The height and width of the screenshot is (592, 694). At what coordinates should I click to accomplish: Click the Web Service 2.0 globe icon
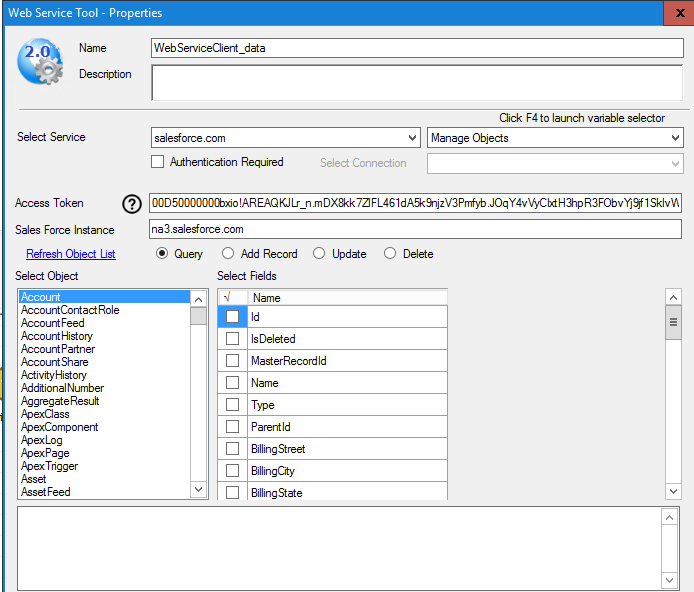[40, 61]
